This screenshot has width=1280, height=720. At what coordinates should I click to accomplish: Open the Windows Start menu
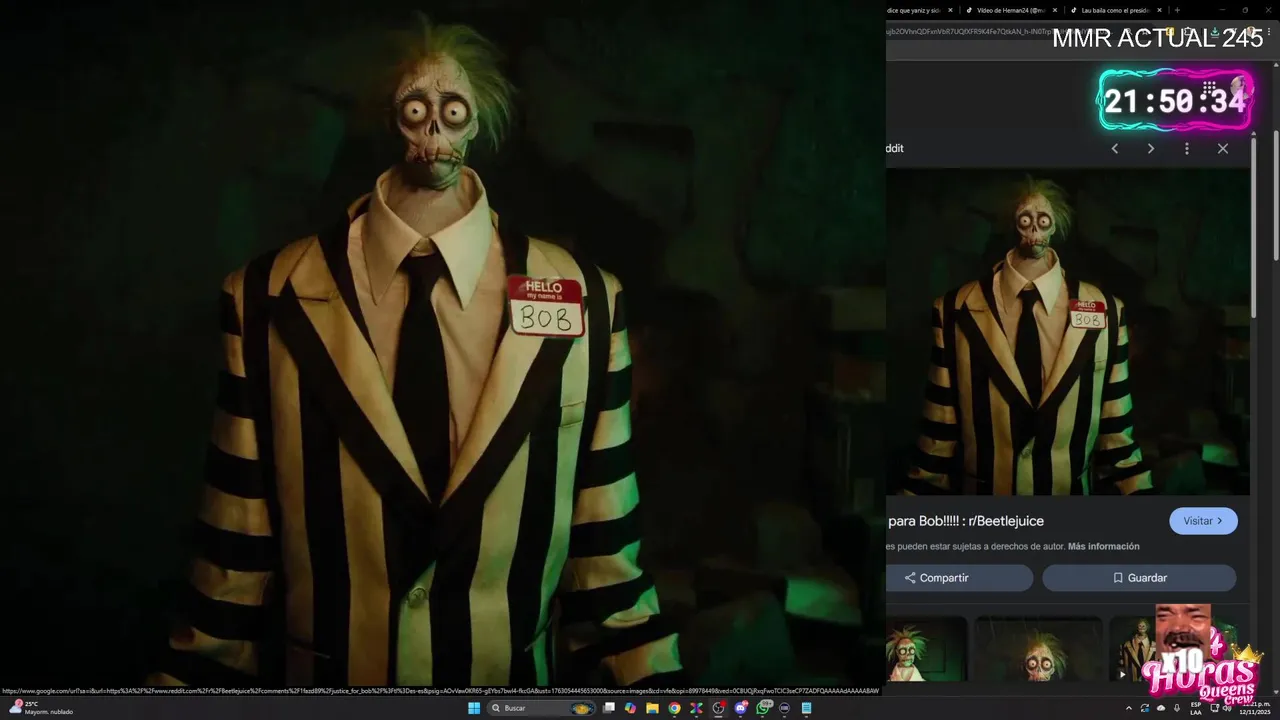[473, 708]
